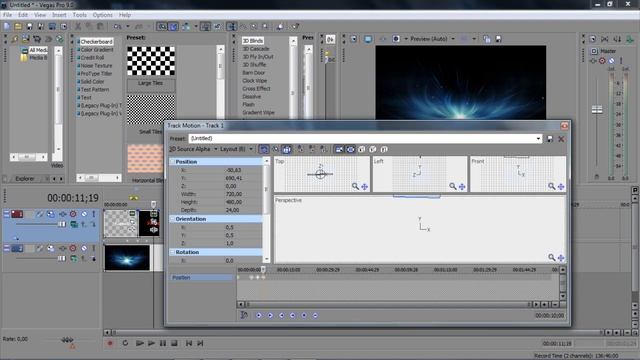Switch to the Explorer tab
The image size is (640, 360).
tap(24, 179)
